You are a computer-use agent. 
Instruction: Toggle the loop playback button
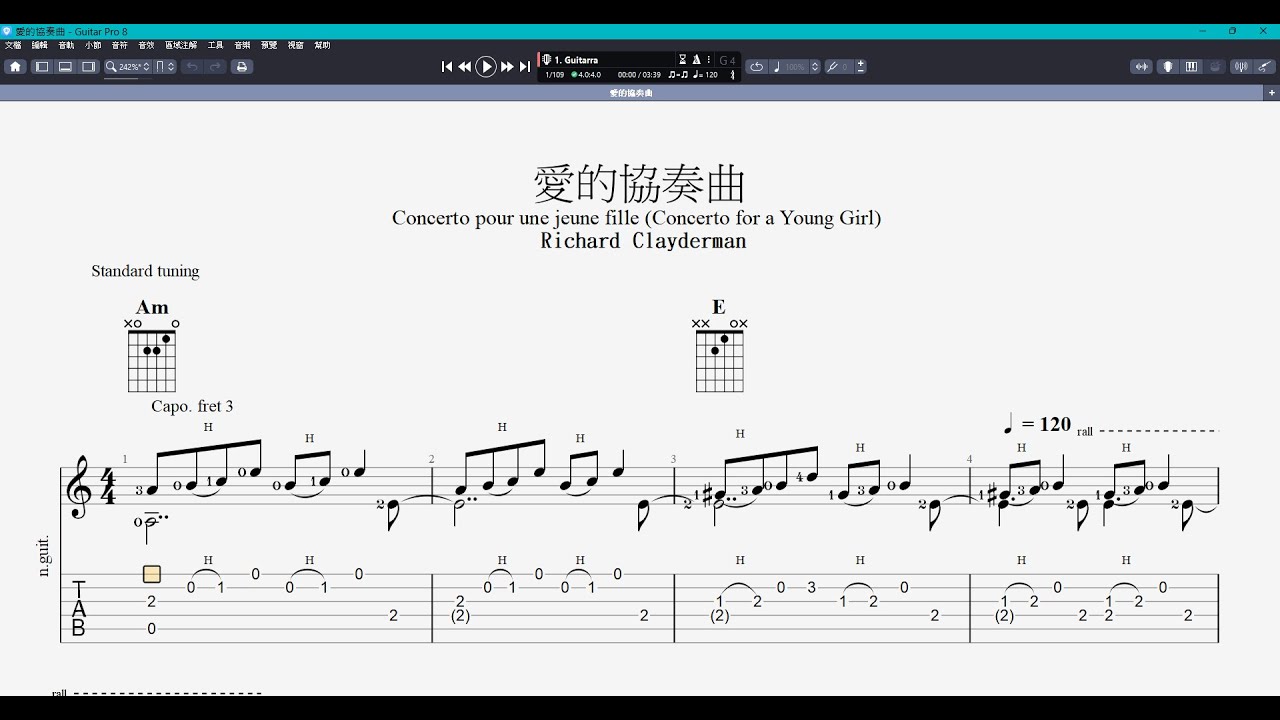click(757, 67)
